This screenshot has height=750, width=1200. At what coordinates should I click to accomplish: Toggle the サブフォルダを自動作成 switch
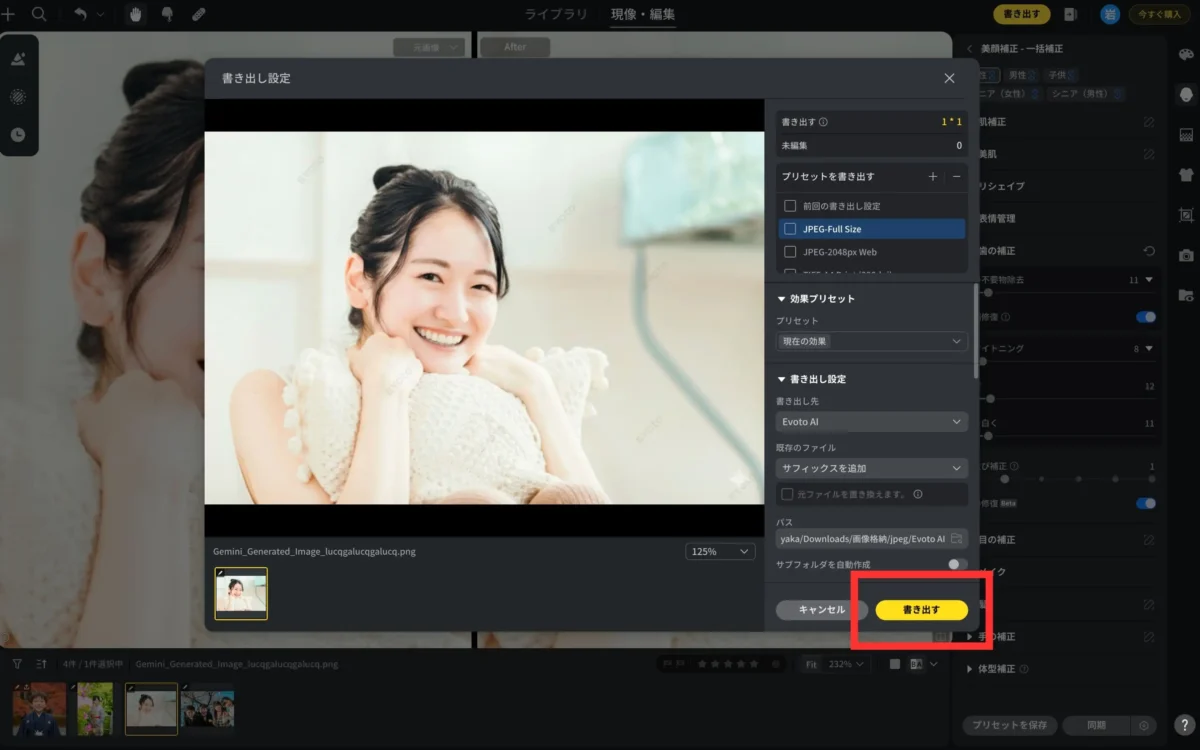(957, 564)
